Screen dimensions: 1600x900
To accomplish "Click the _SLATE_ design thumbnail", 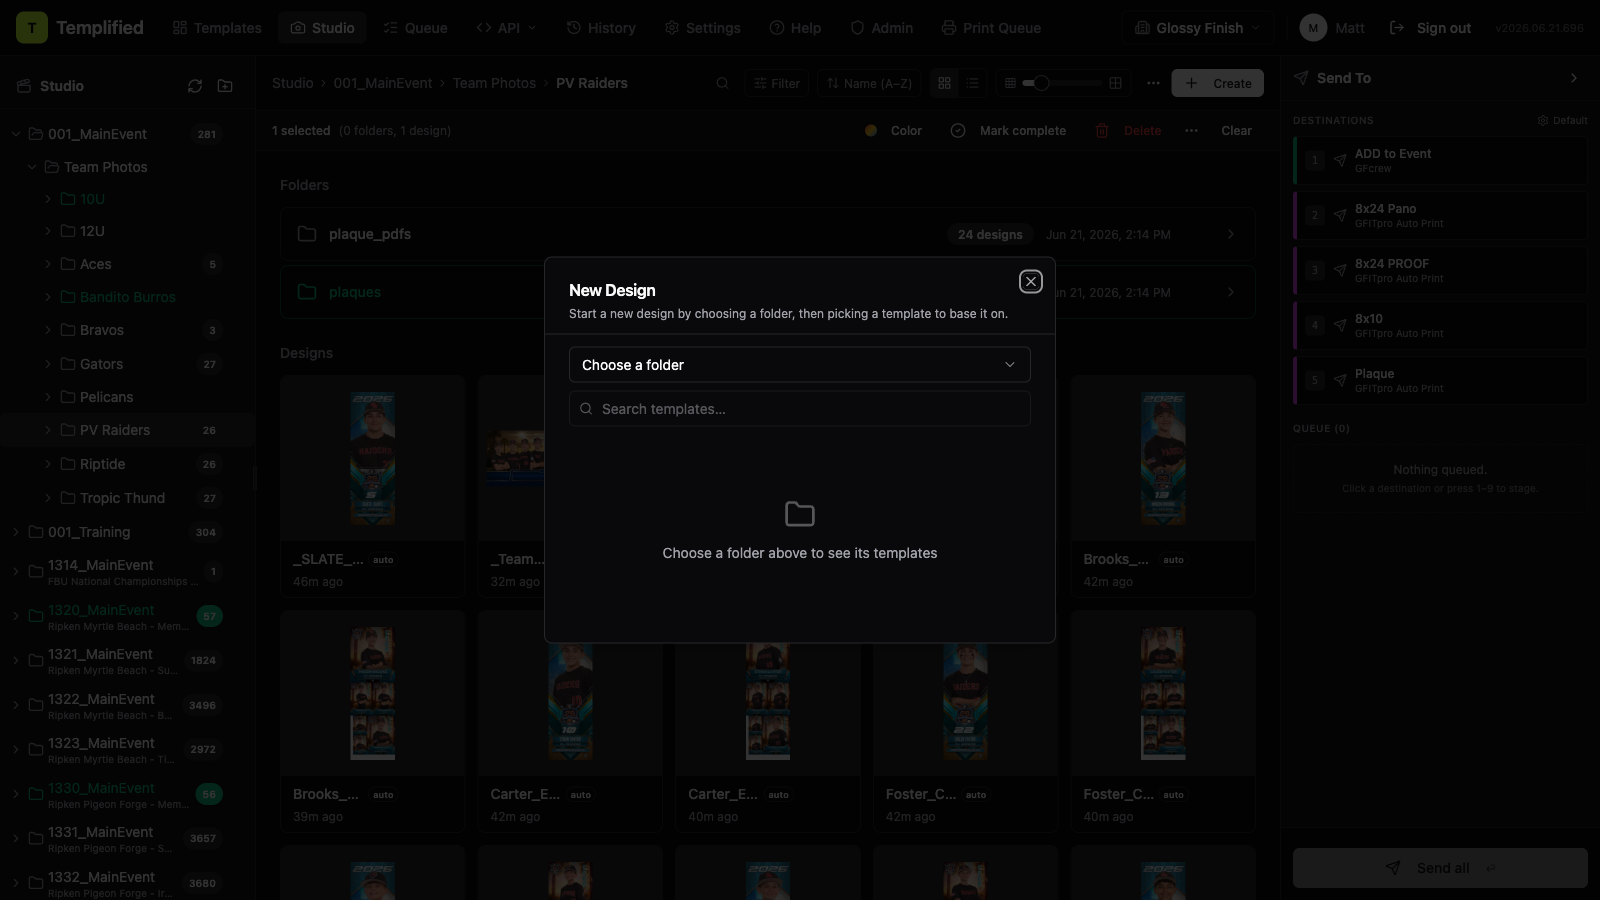I will click(372, 459).
